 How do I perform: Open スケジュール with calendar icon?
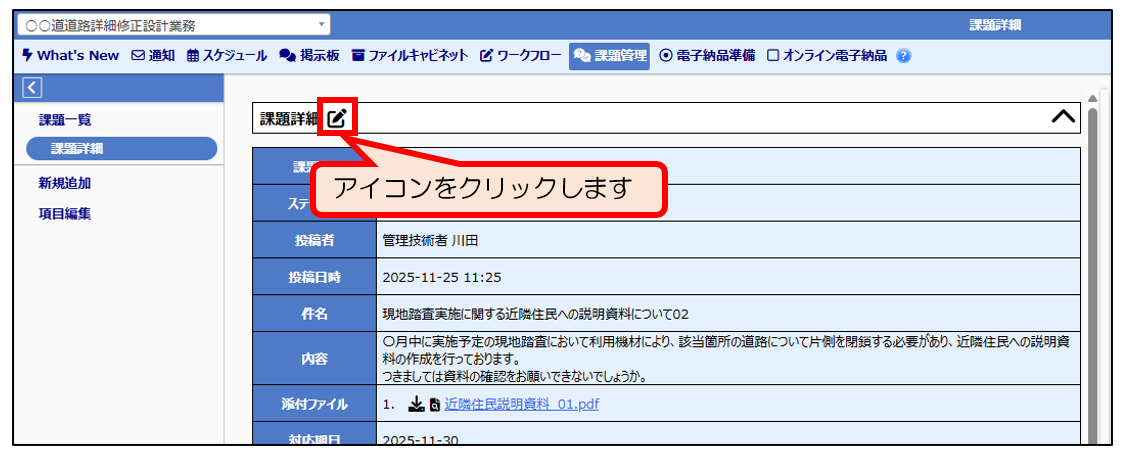point(226,56)
